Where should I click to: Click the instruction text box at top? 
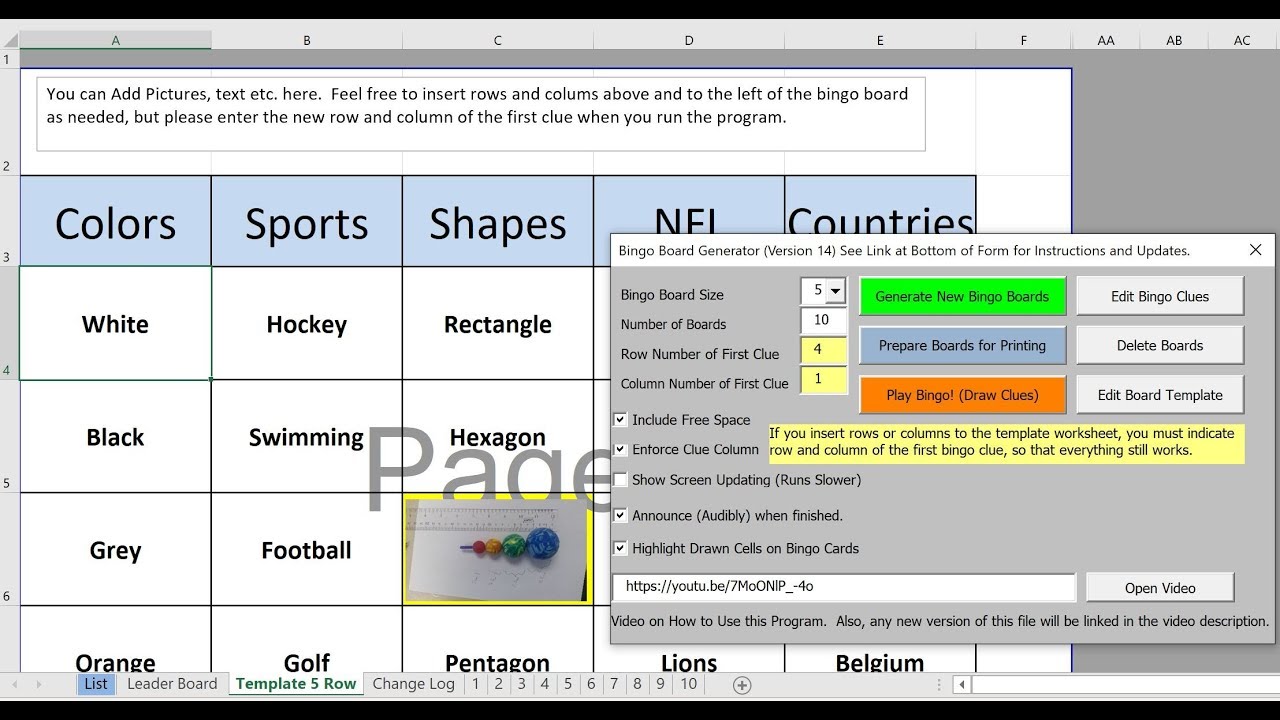coord(481,114)
